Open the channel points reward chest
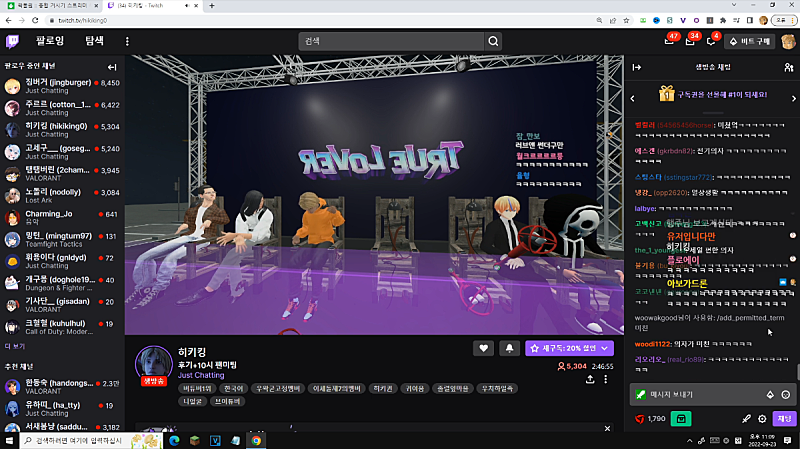The width and height of the screenshot is (800, 449). [x=680, y=419]
